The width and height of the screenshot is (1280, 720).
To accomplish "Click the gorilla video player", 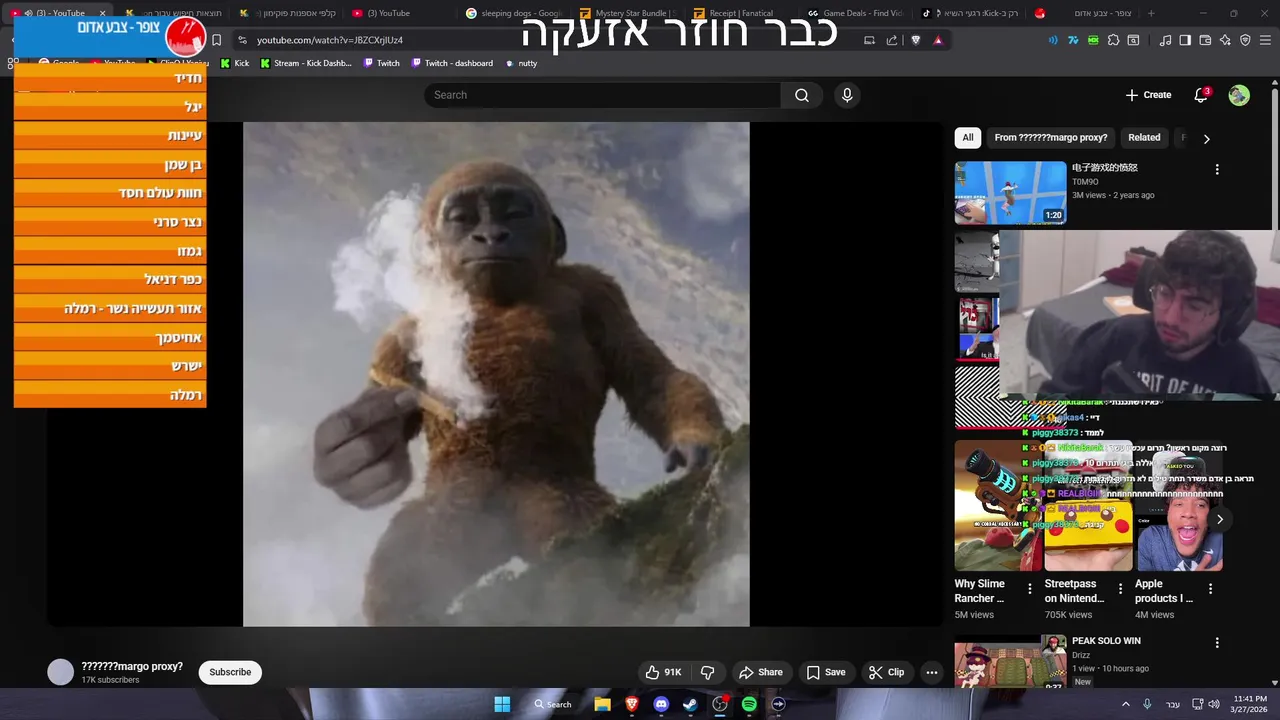I will click(x=496, y=374).
